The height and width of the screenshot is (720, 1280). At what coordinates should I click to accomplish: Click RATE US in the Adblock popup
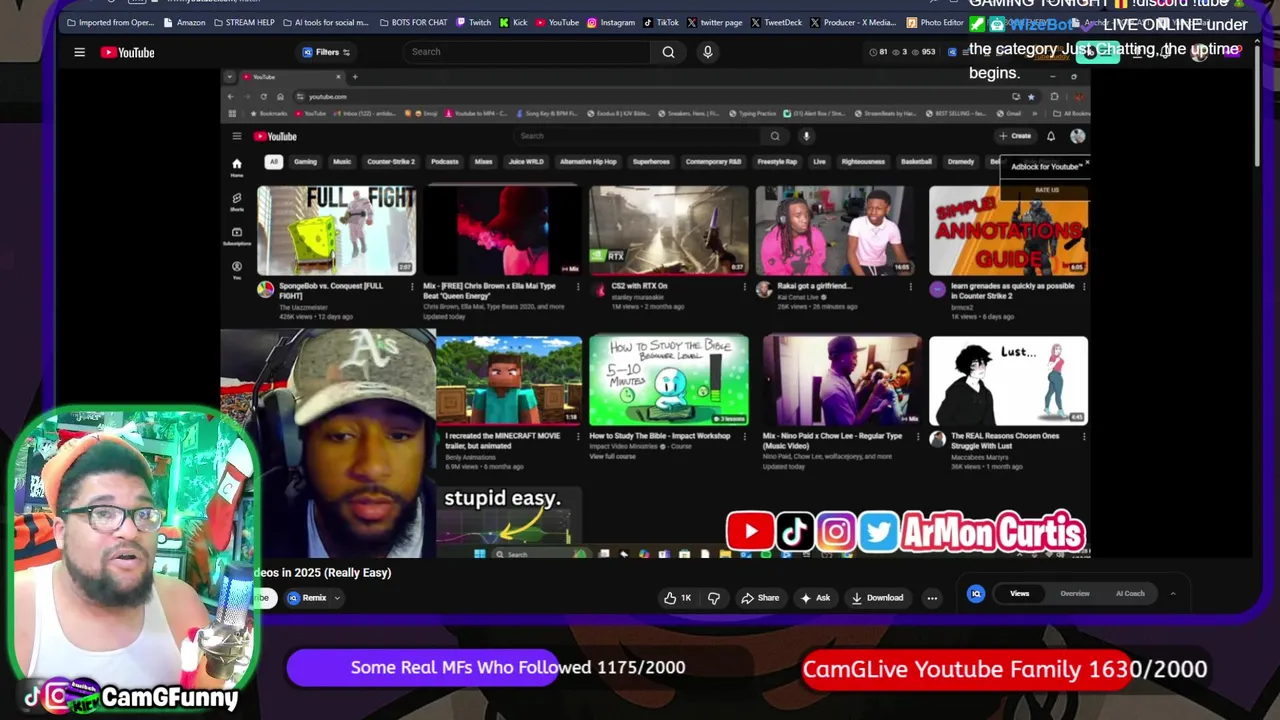click(1047, 190)
